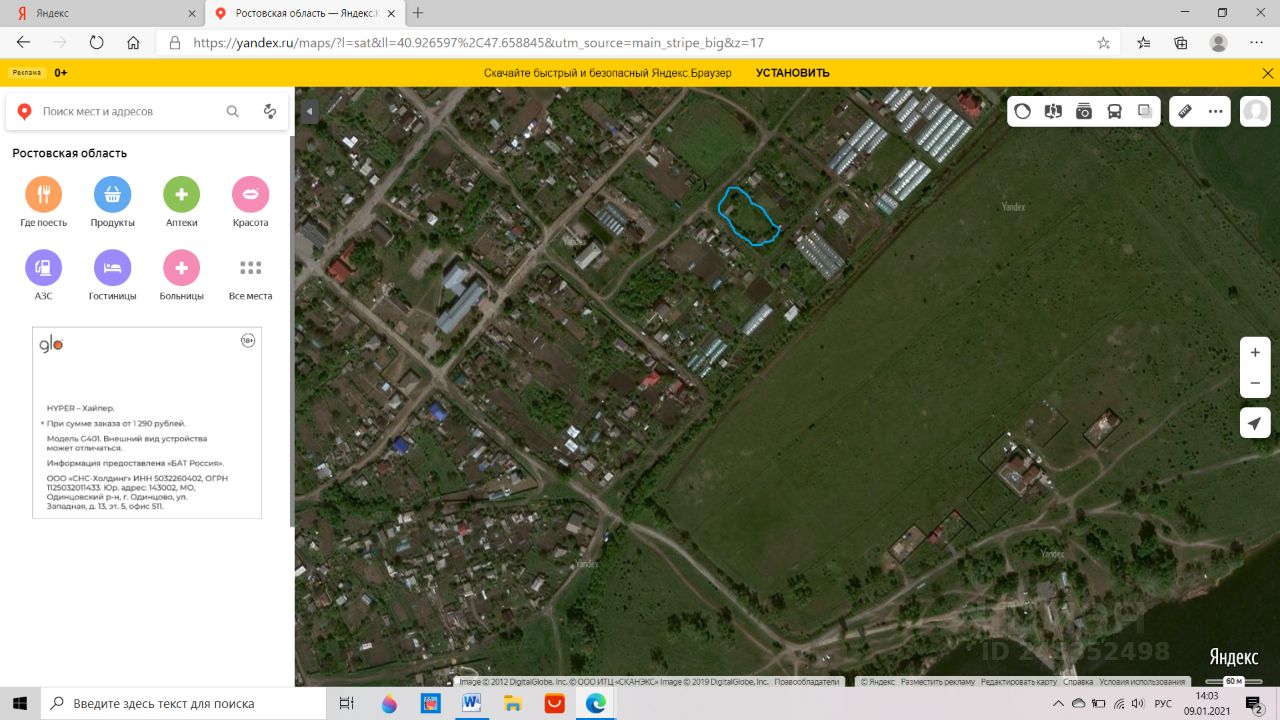Select the 'Где поесть' category
The image size is (1280, 720).
click(x=43, y=203)
